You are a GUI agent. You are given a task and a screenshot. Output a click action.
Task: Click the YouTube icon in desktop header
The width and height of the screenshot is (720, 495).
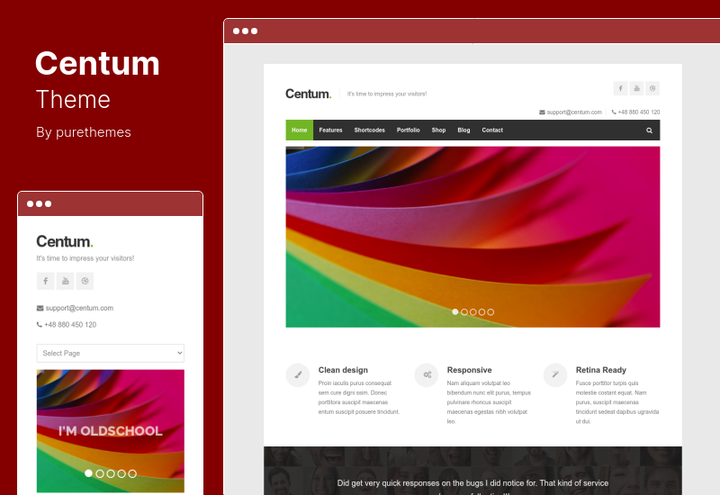coord(636,88)
